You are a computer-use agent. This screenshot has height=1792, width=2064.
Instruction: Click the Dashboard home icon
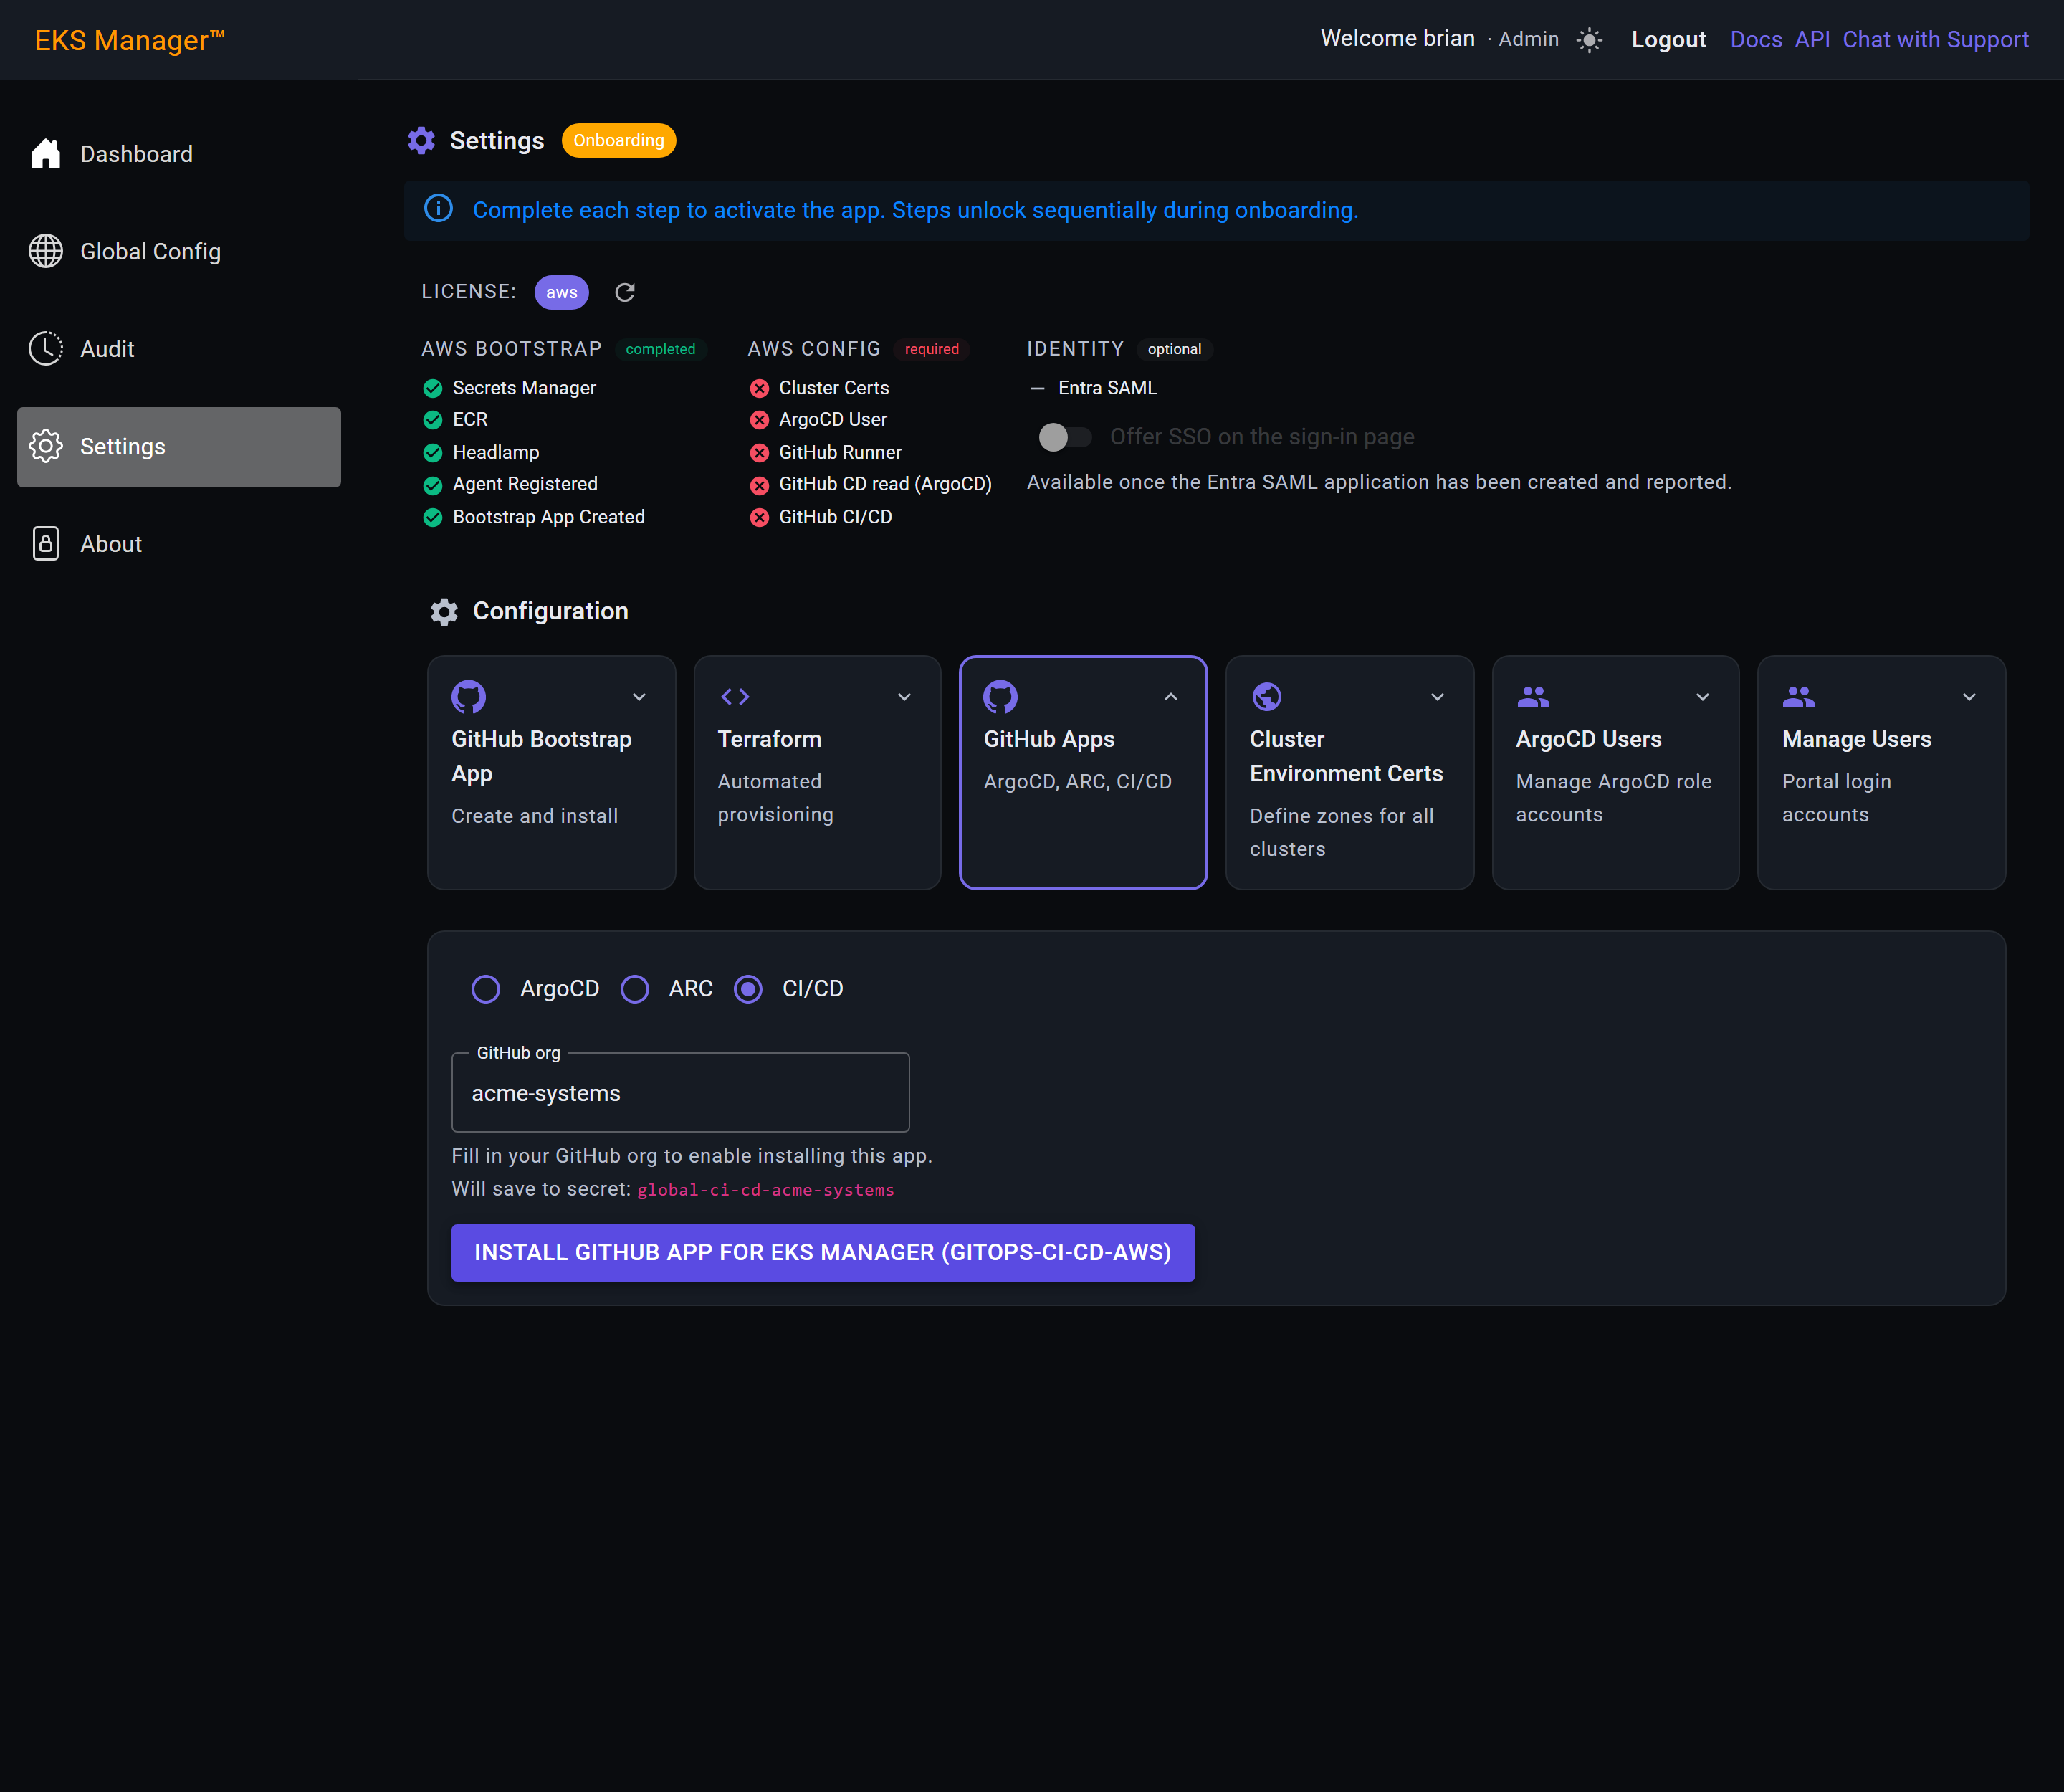tap(46, 154)
